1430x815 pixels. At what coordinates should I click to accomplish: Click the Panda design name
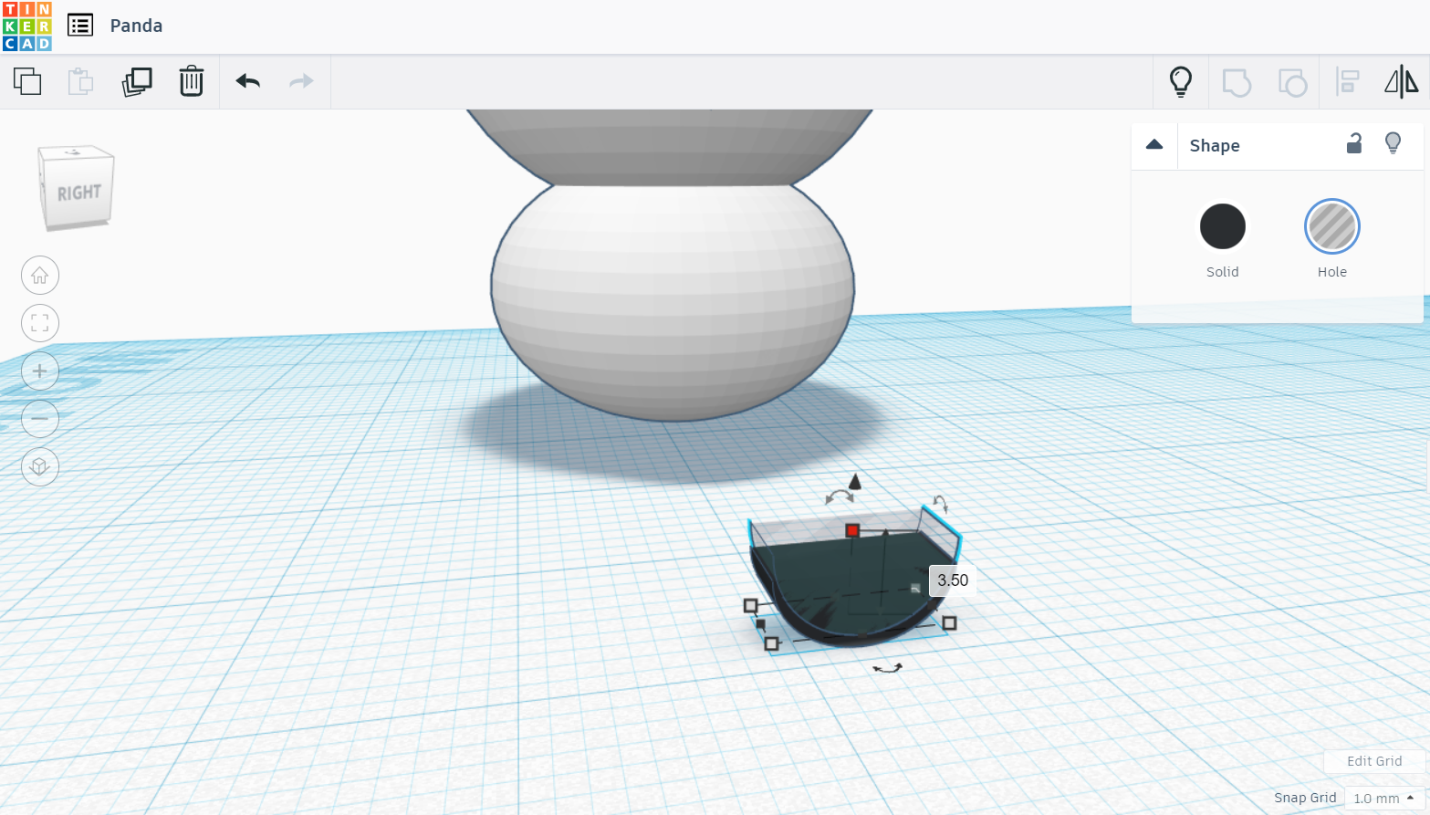(136, 26)
